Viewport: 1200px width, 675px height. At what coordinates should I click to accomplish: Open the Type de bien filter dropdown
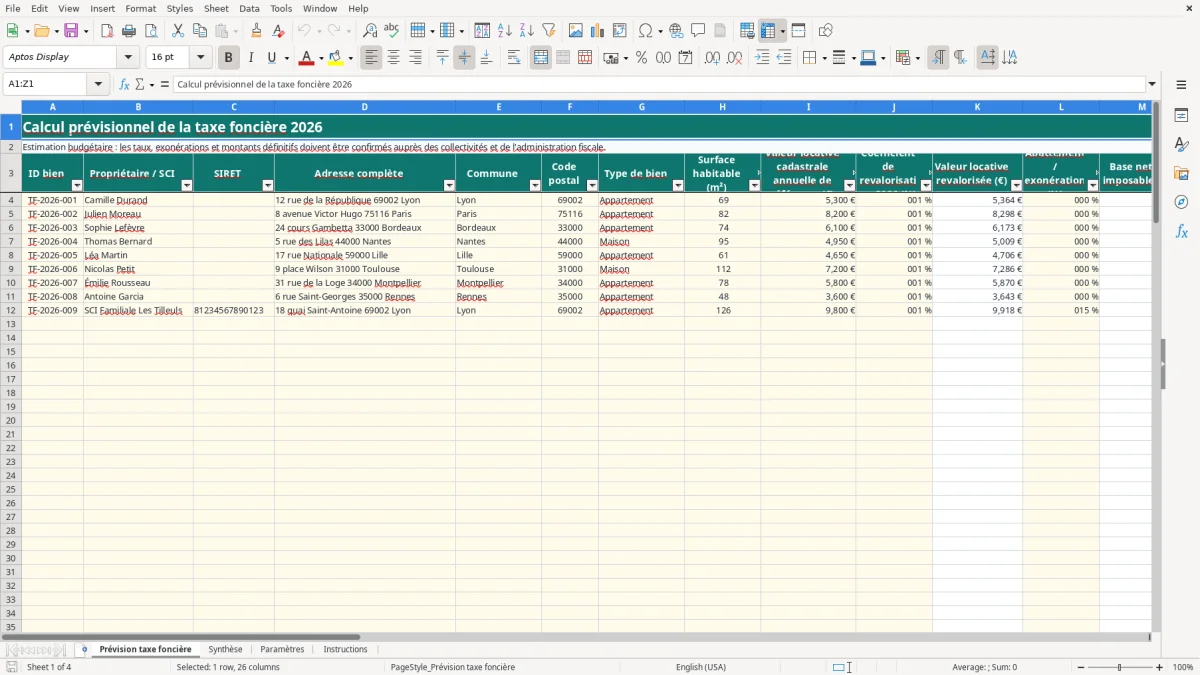coord(678,185)
